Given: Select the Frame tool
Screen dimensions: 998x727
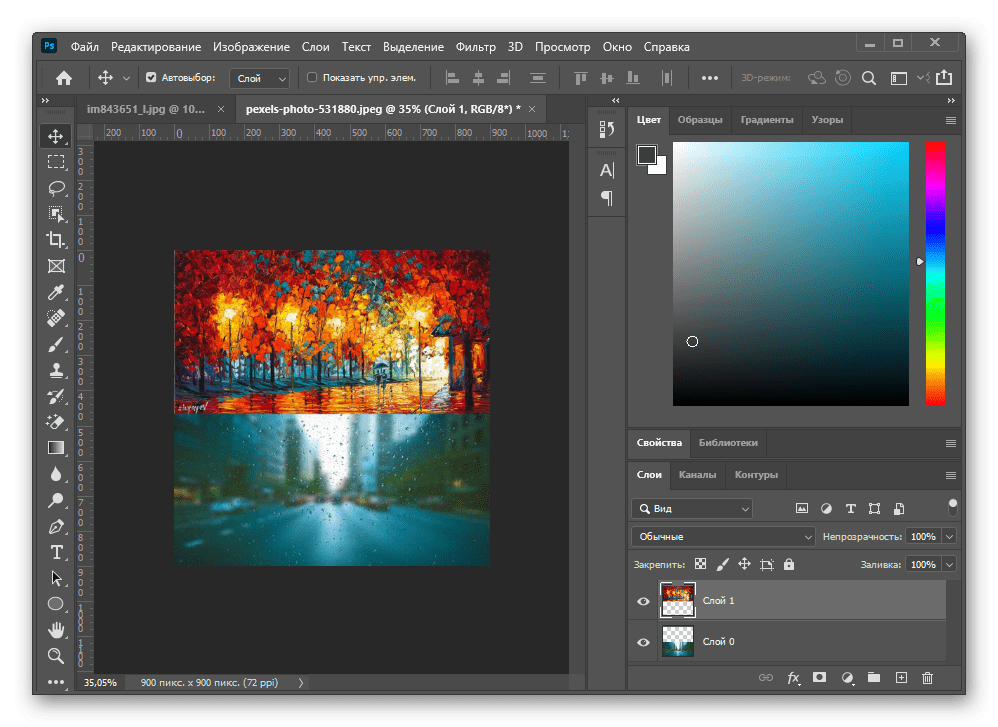Looking at the screenshot, I should pyautogui.click(x=56, y=266).
